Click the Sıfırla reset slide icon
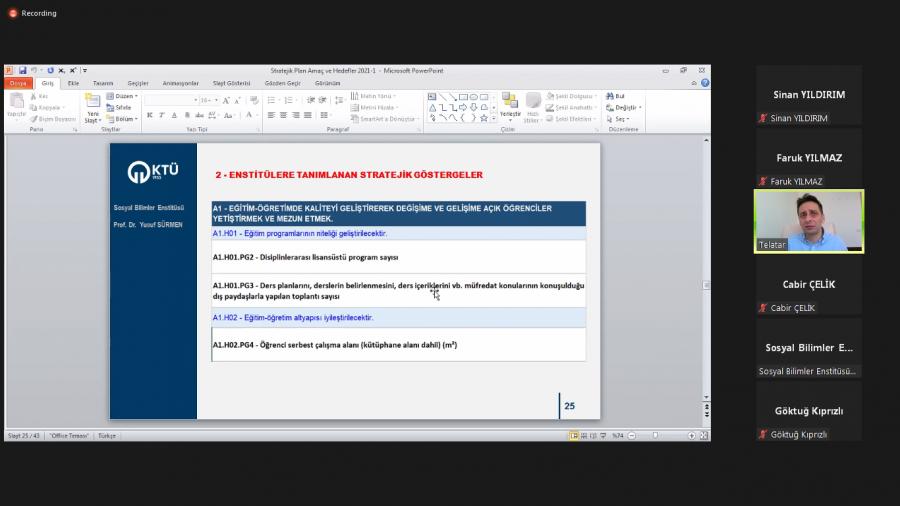Image resolution: width=900 pixels, height=506 pixels. pos(119,107)
